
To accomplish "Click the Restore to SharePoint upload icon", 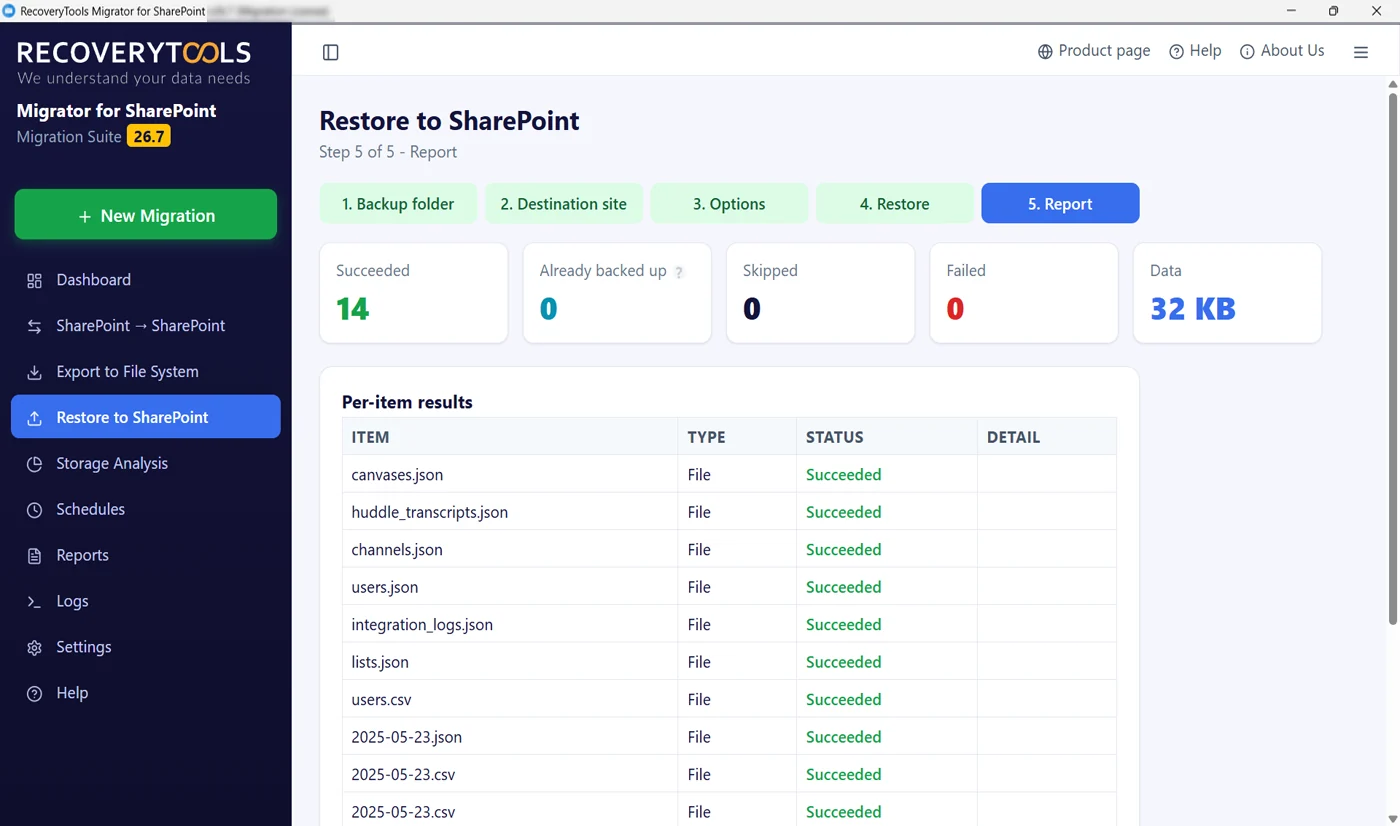I will click(34, 419).
